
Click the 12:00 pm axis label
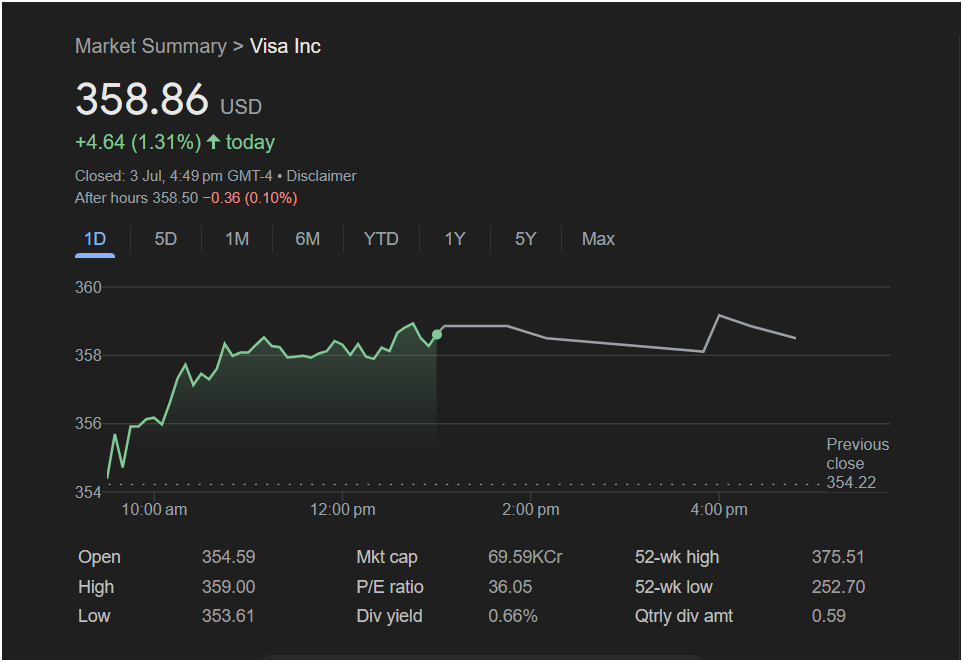pos(343,510)
